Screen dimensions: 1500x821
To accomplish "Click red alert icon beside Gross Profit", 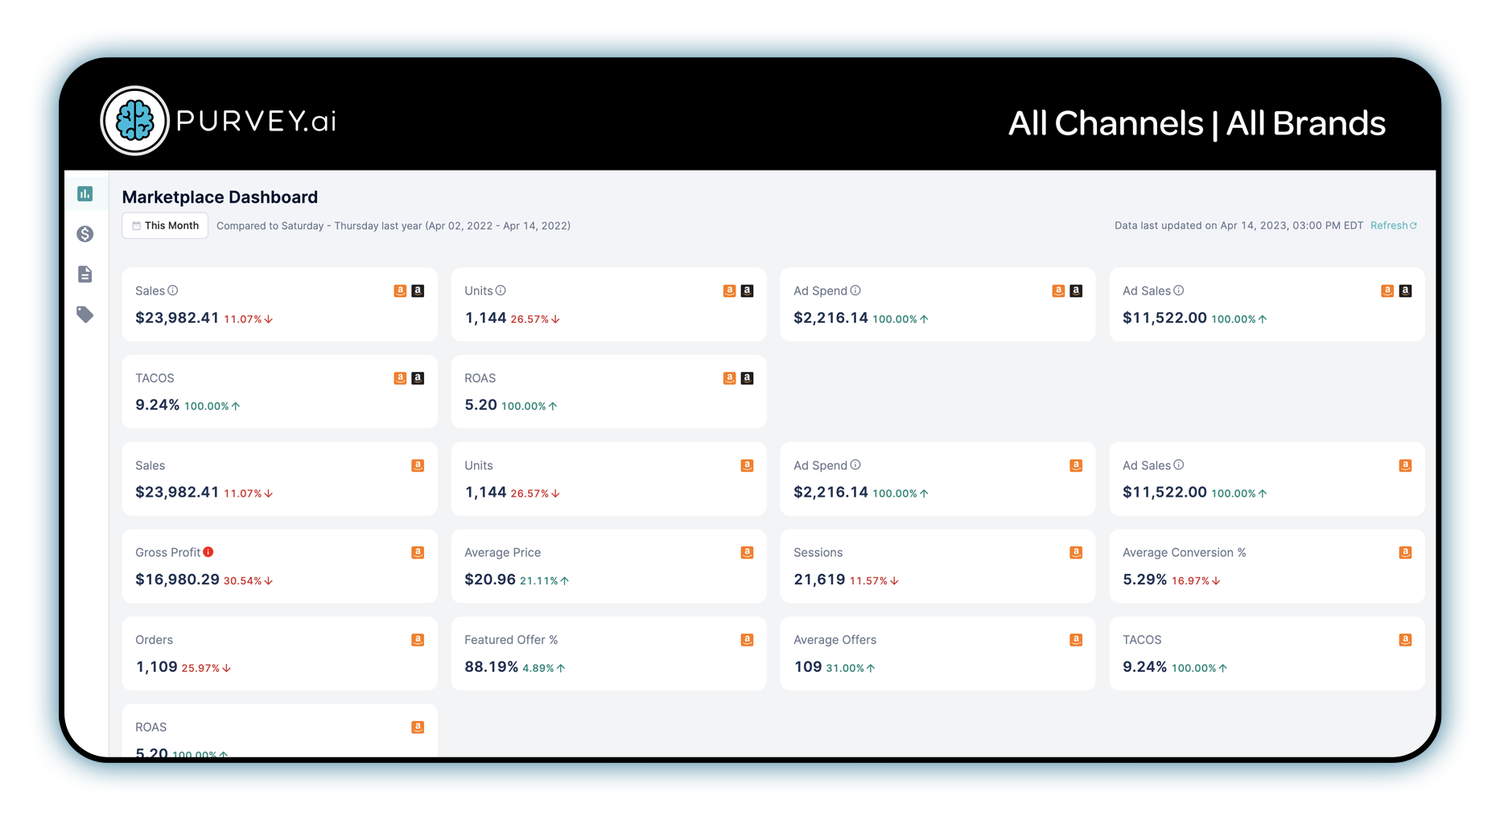I will (208, 552).
